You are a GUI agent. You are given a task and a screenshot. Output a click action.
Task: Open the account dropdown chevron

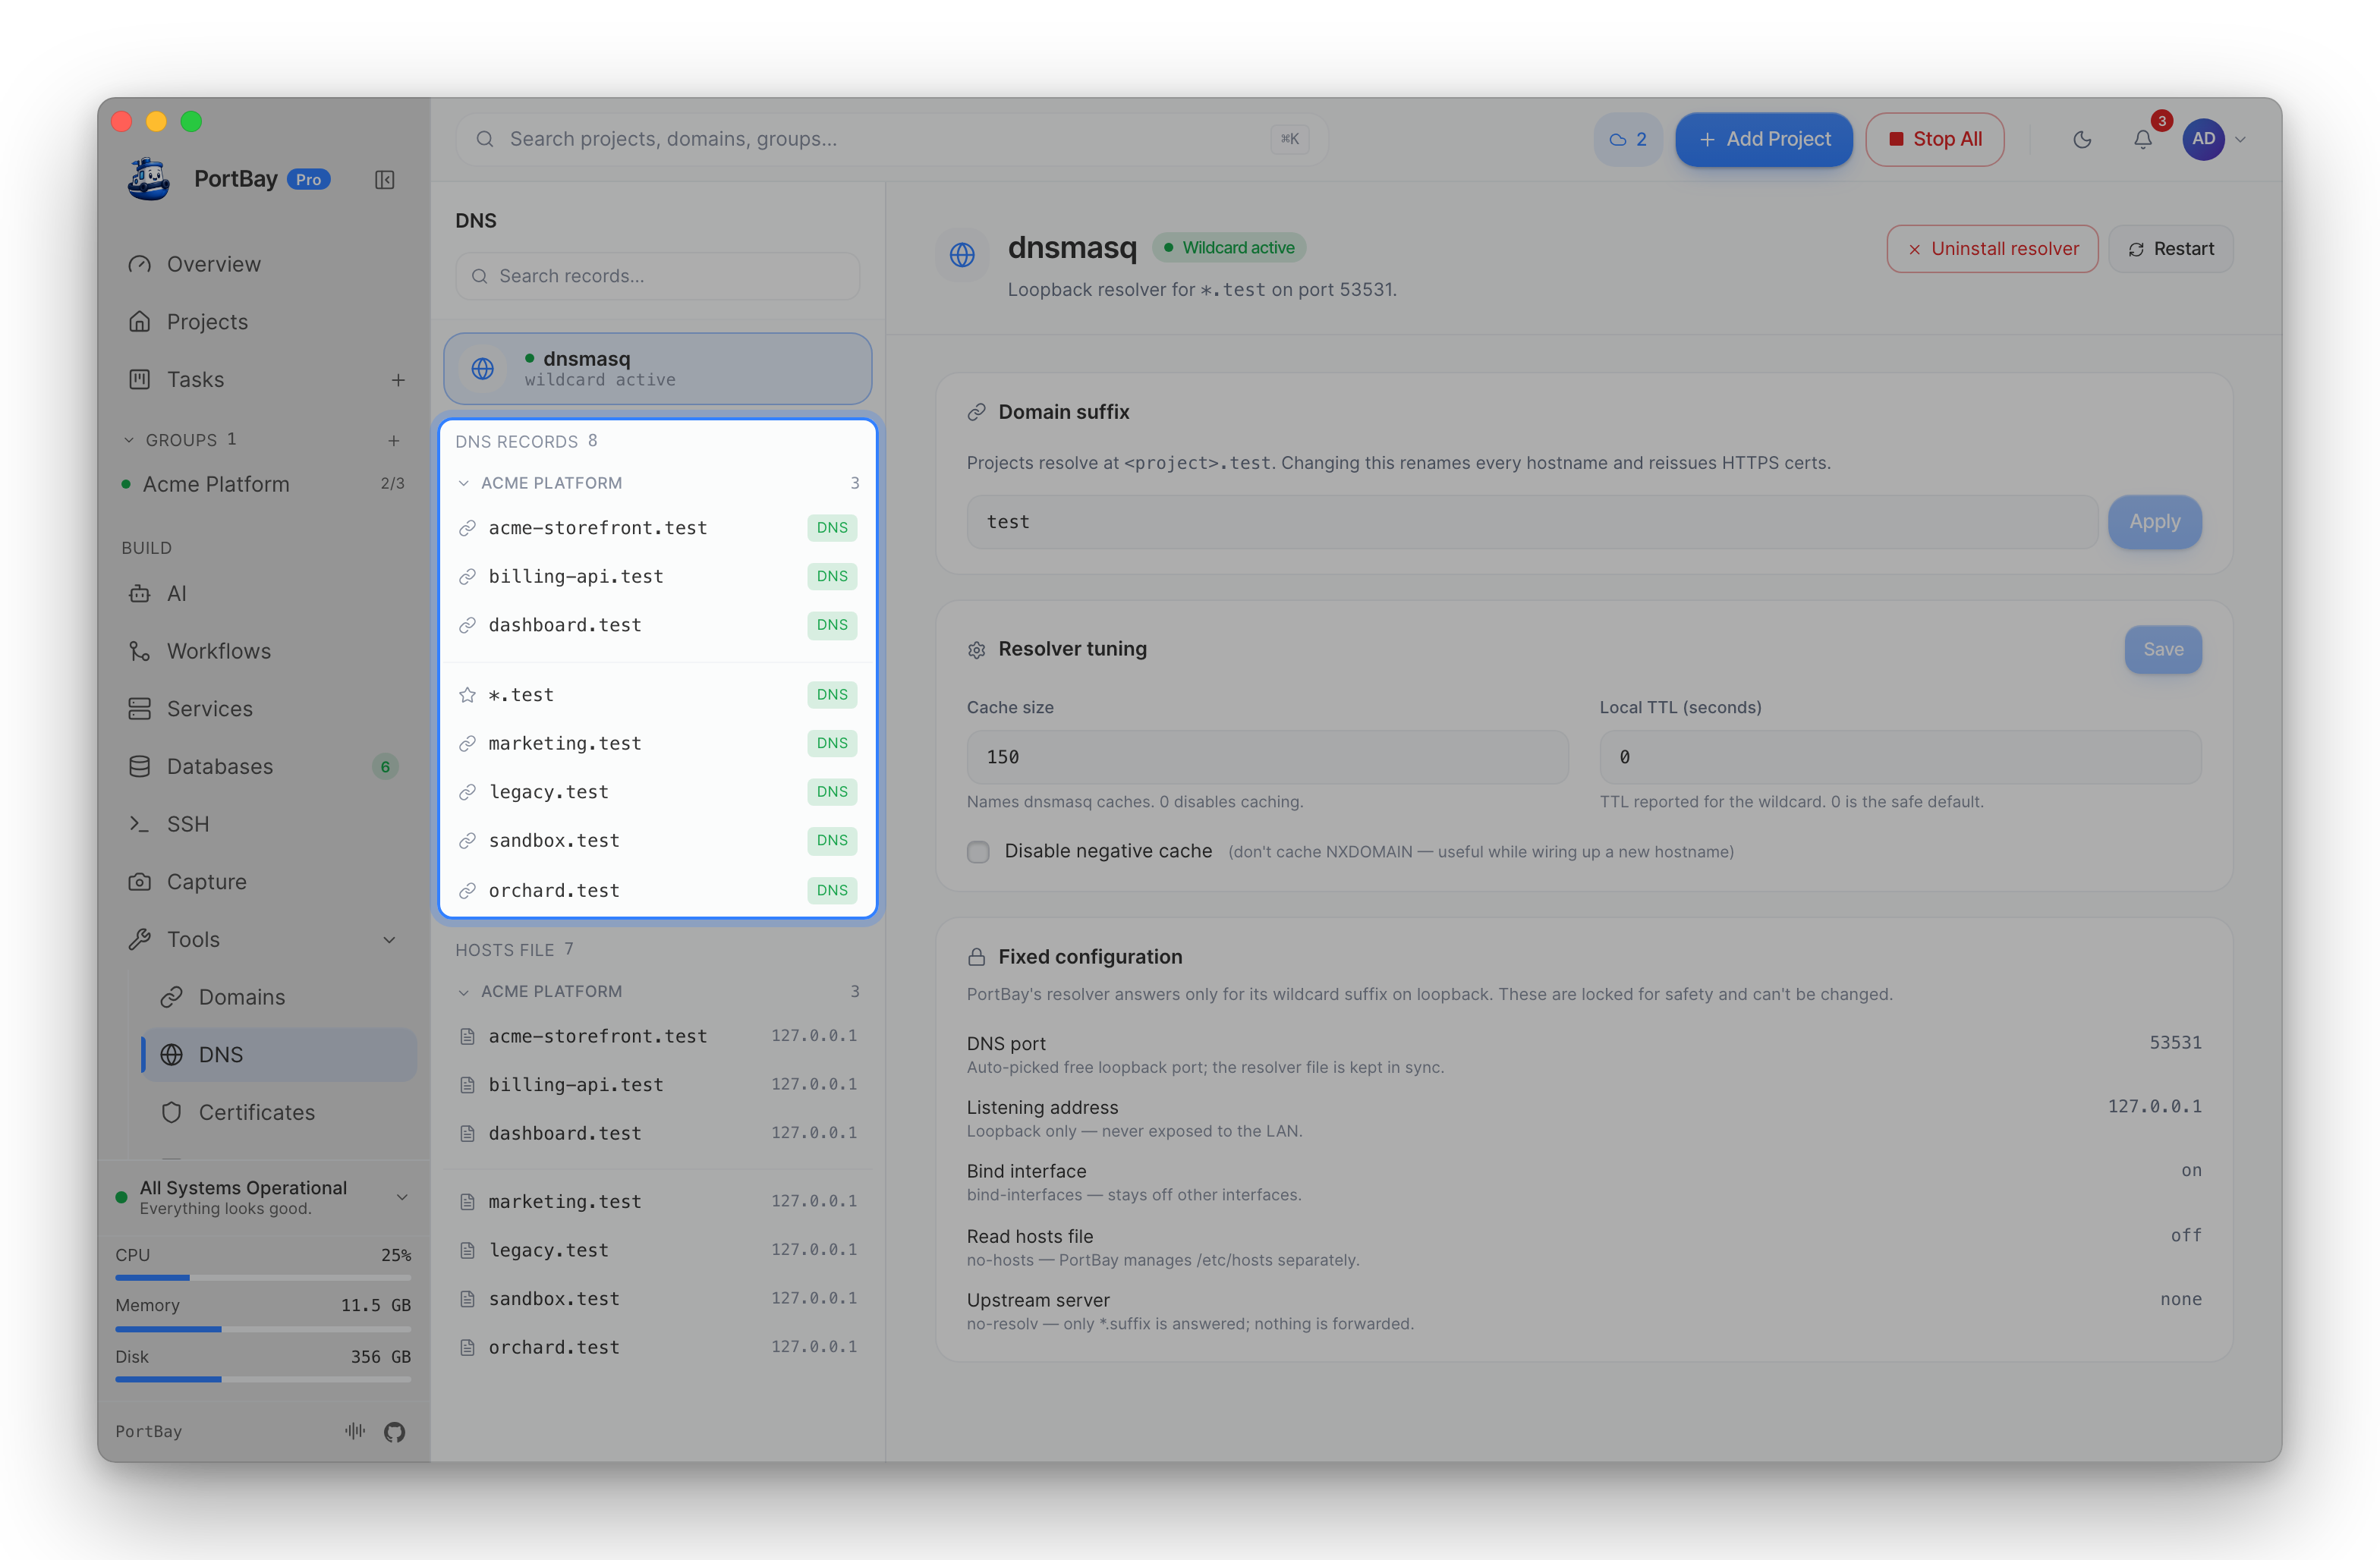point(2241,139)
